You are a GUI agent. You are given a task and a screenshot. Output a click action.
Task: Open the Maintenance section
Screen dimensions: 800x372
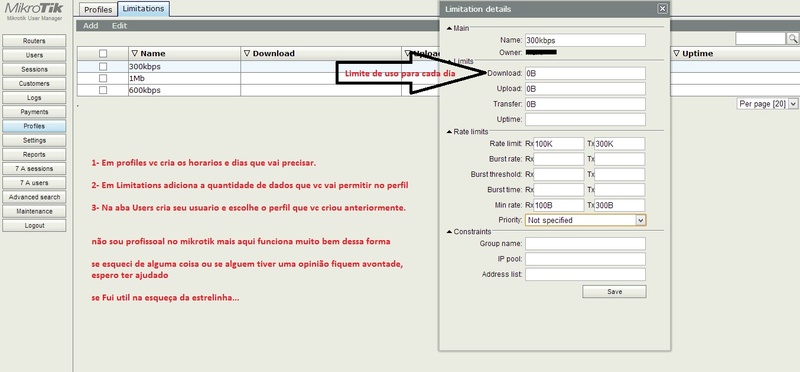(x=34, y=211)
